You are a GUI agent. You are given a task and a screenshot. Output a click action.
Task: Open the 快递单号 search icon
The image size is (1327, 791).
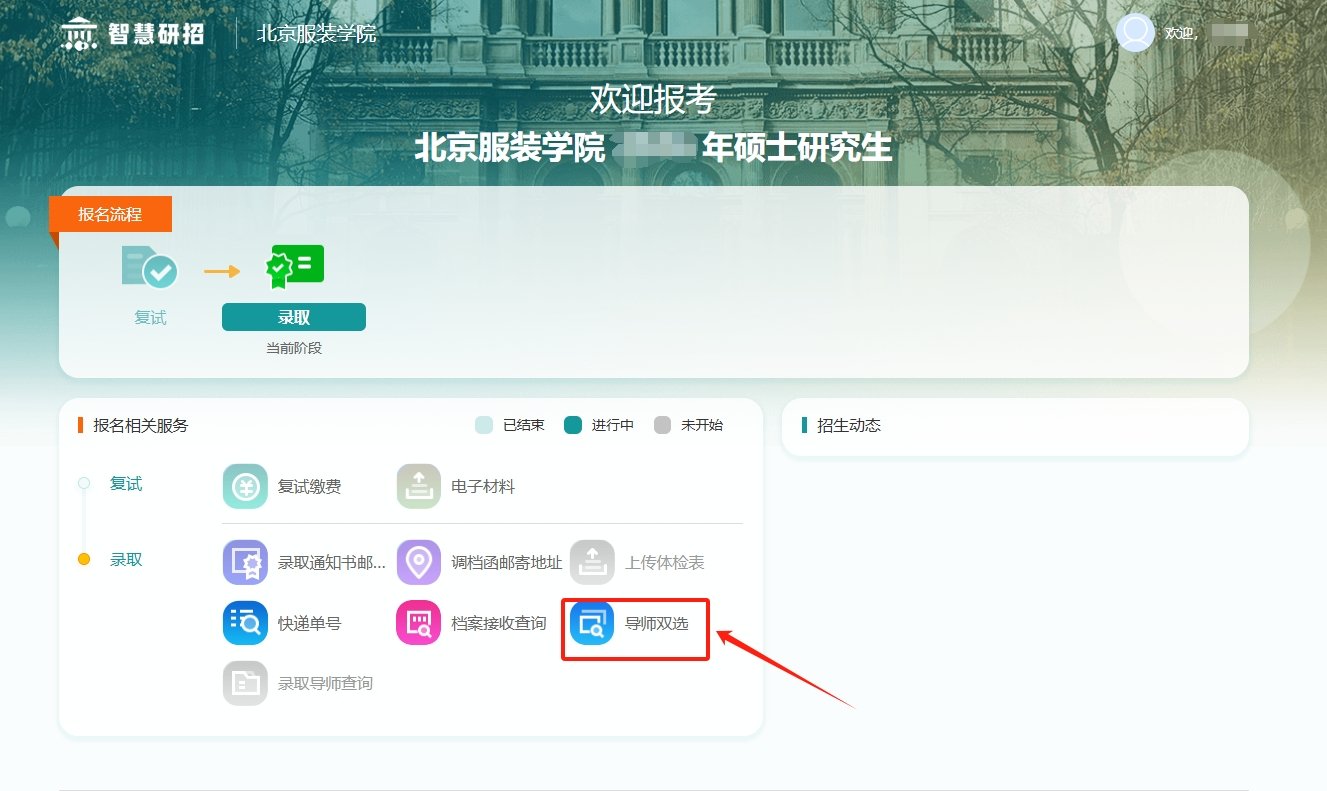coord(245,623)
